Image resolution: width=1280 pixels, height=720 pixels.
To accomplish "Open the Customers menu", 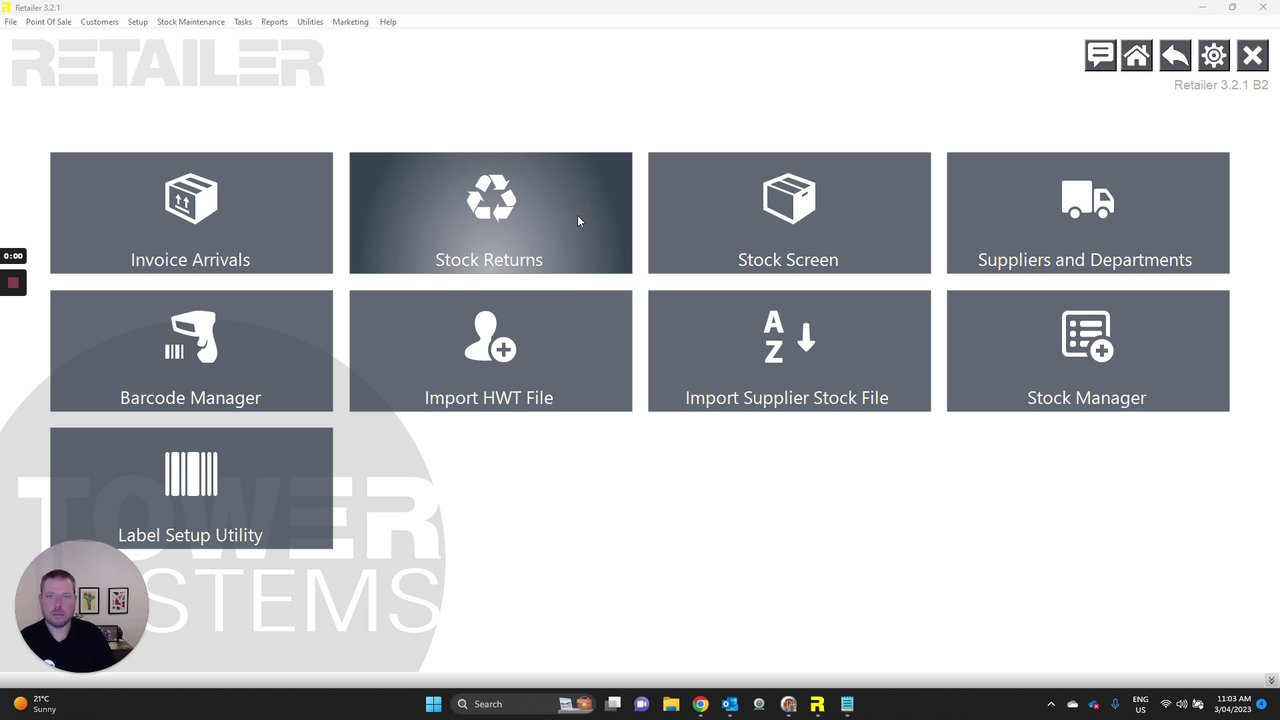I will click(99, 22).
